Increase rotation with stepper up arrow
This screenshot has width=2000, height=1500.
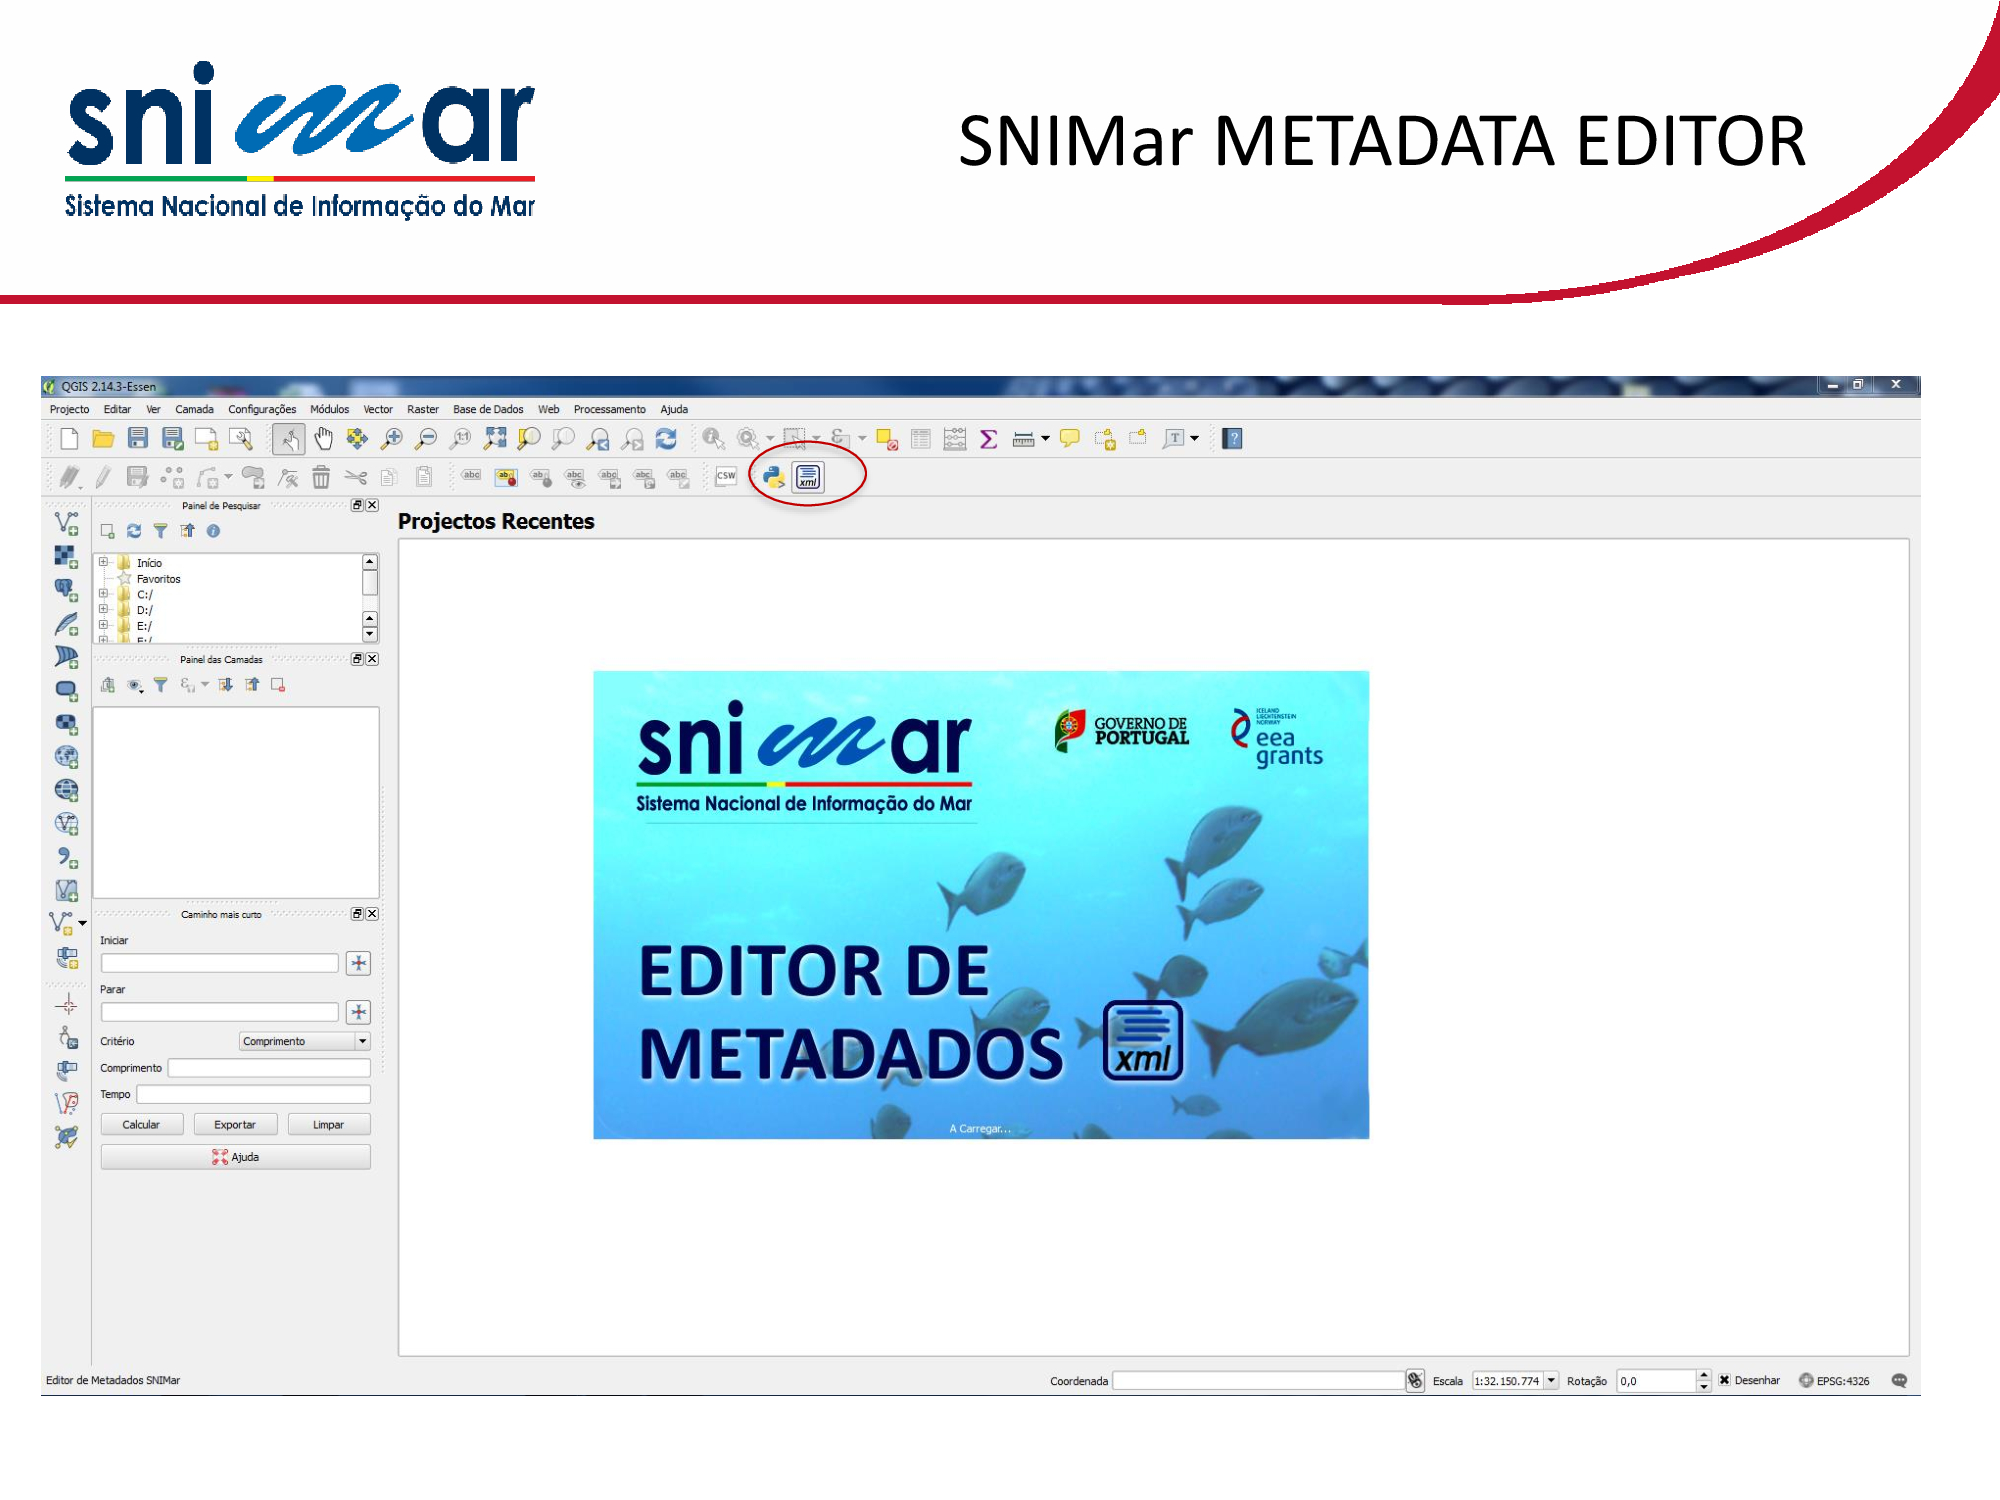tap(1703, 1375)
